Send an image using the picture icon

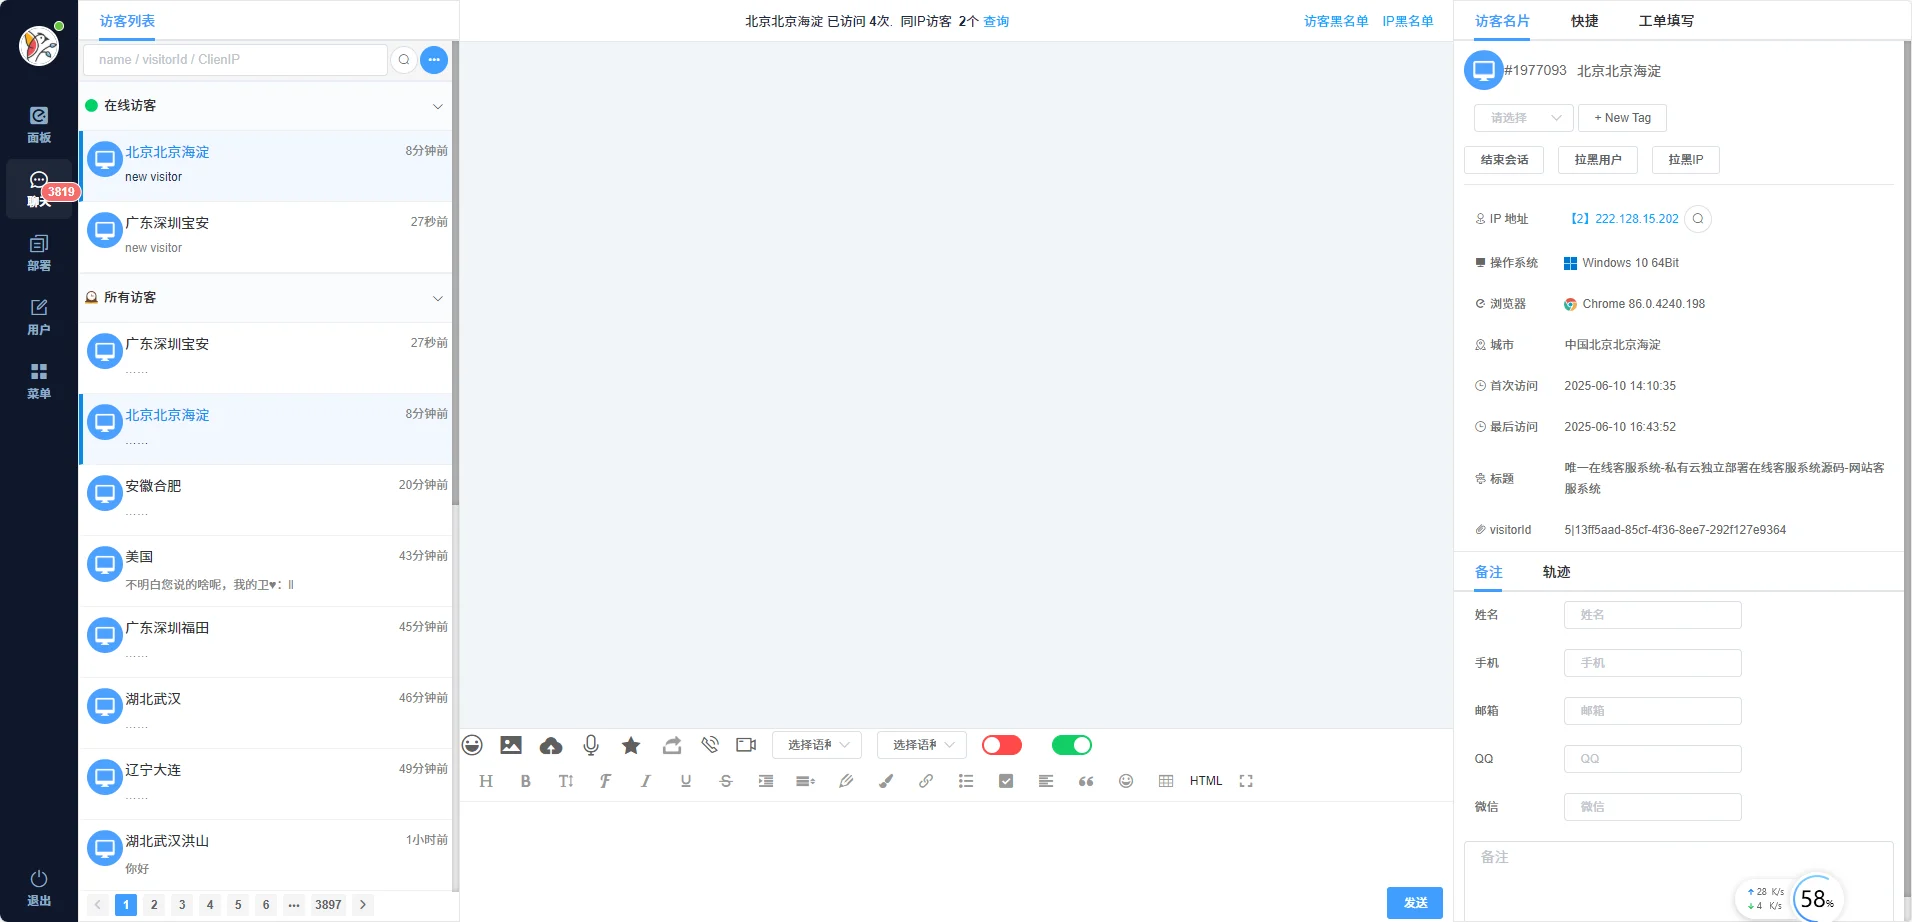point(511,745)
